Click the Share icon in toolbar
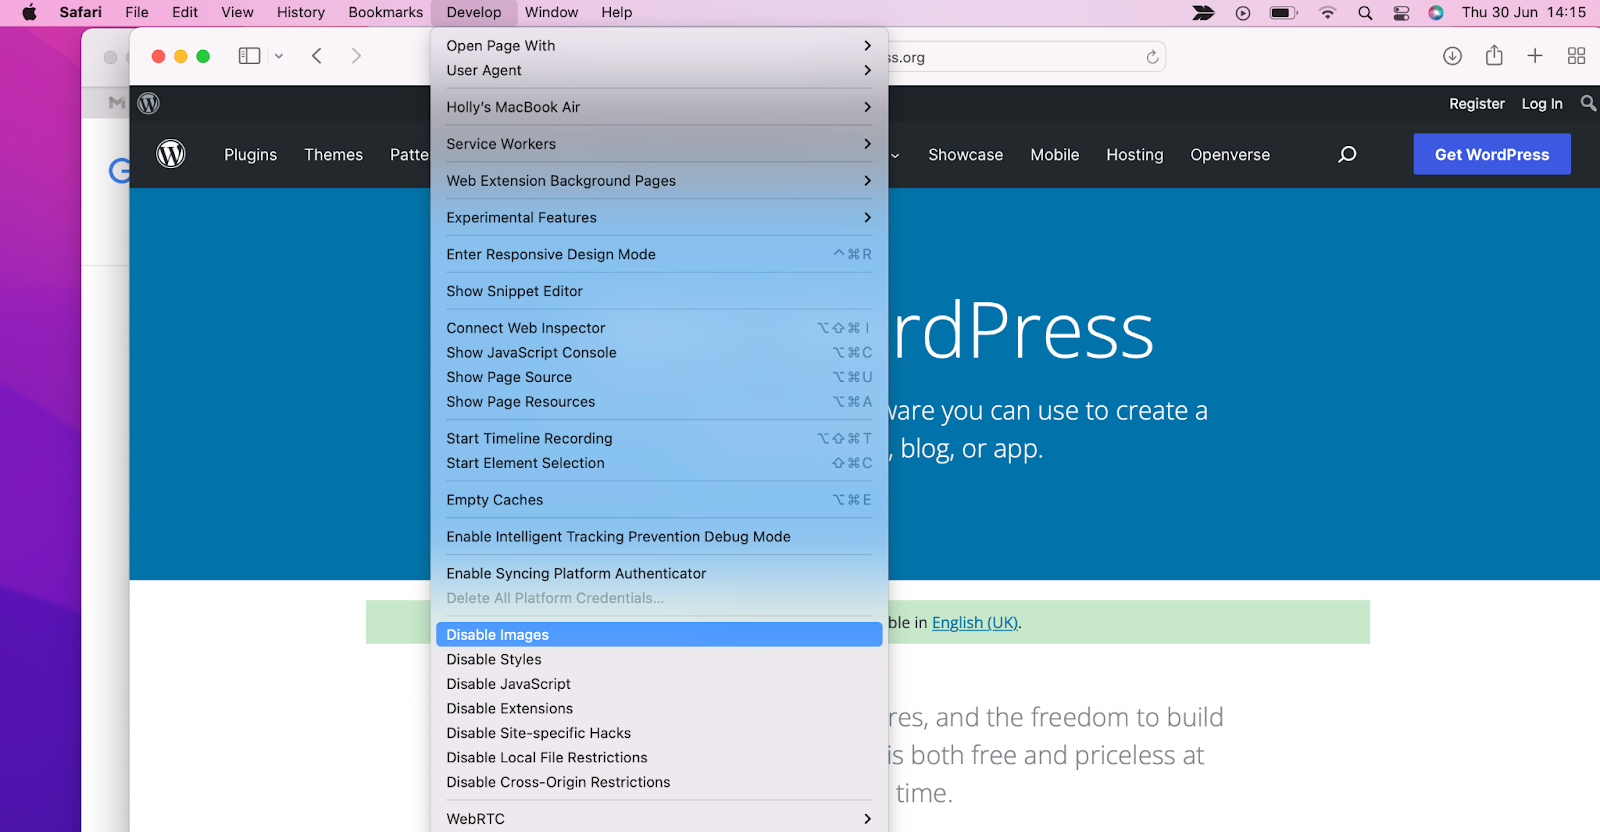Viewport: 1600px width, 832px height. coord(1494,55)
